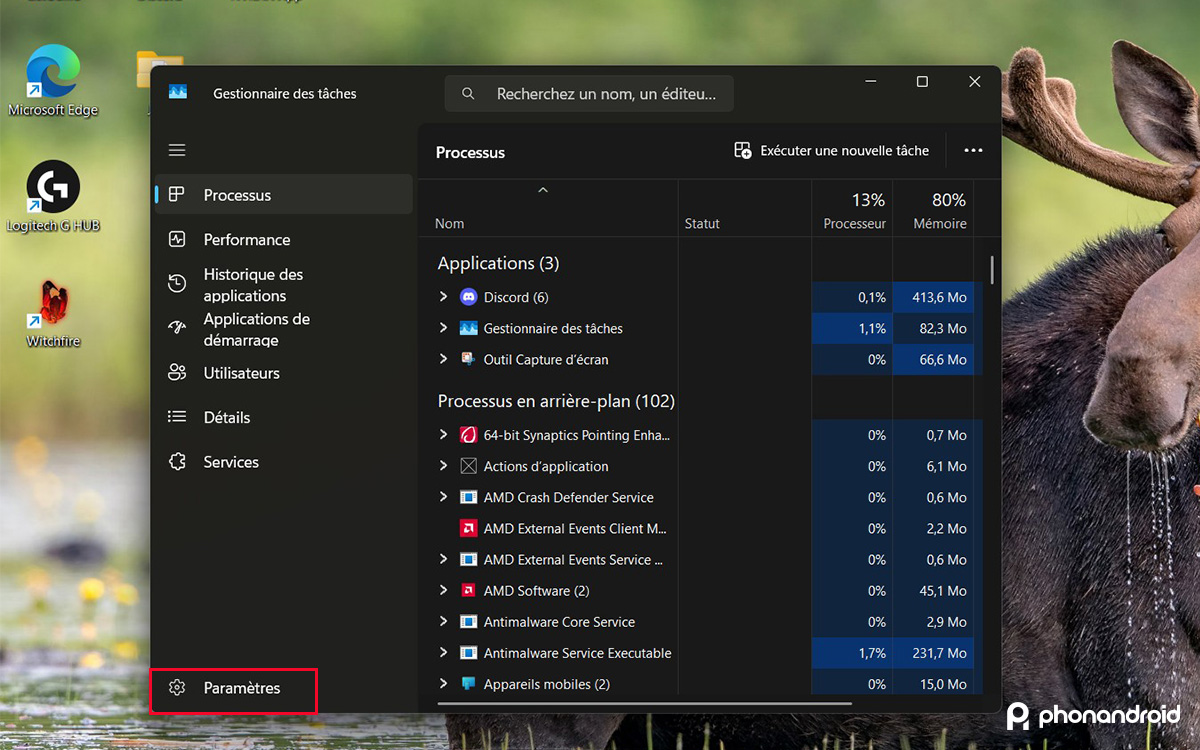The image size is (1200, 750).
Task: Expand AMD Software (2) row
Action: (443, 590)
